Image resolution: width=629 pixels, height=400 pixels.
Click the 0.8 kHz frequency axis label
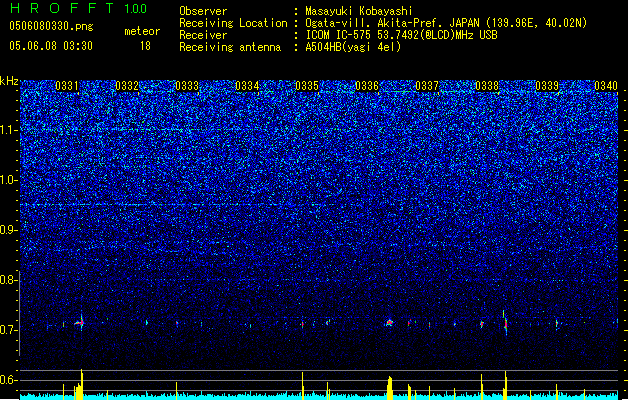click(9, 280)
